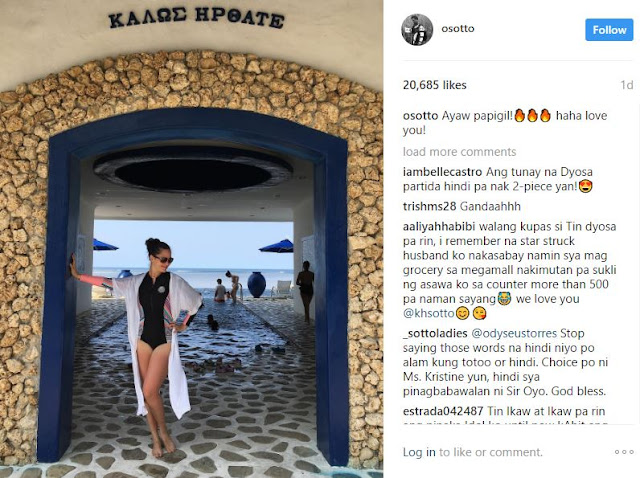
Task: Open the @khsotto mention
Action: point(429,313)
